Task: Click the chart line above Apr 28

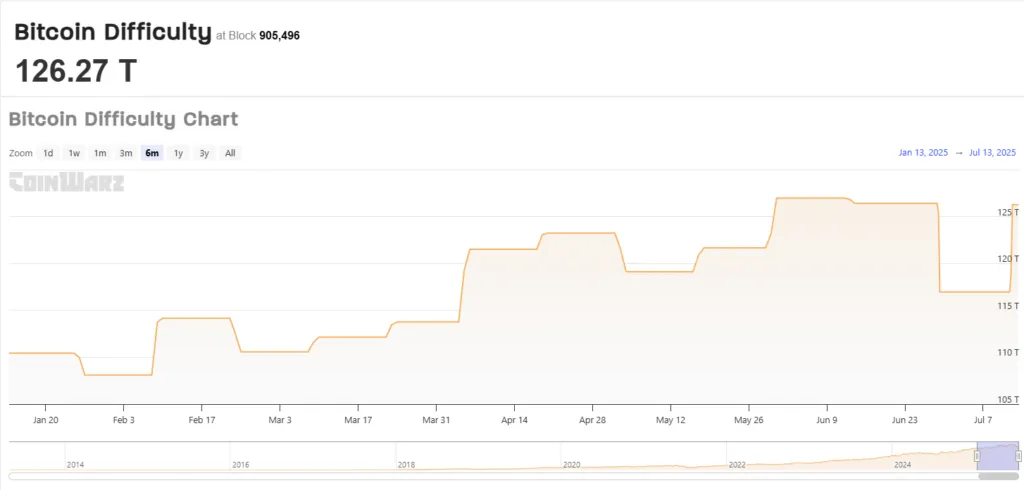Action: click(x=593, y=233)
